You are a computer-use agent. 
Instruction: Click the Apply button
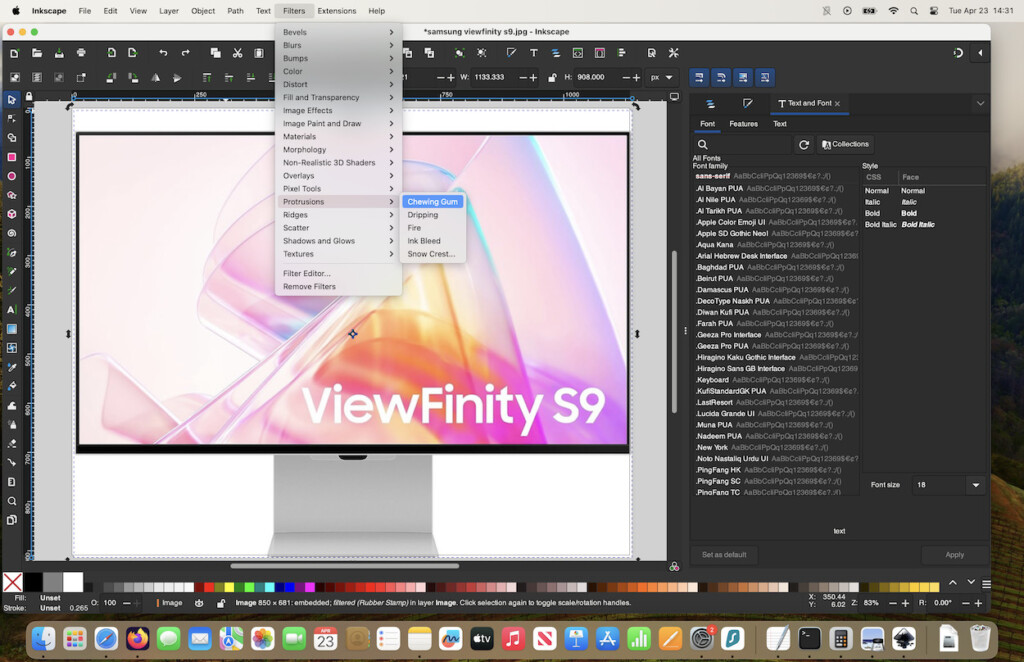click(x=954, y=555)
